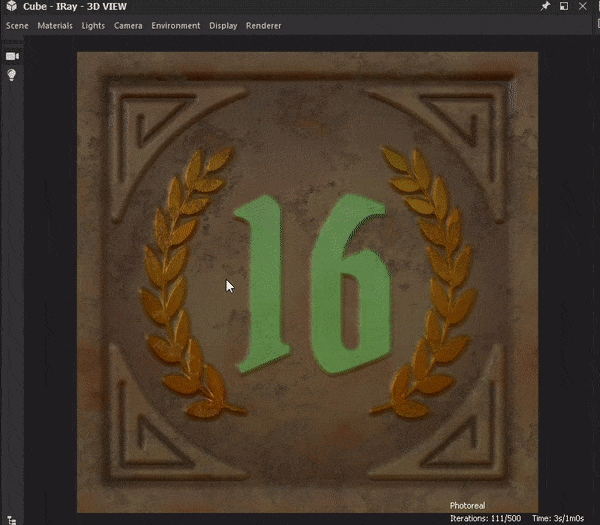Open the Materials menu

point(55,26)
